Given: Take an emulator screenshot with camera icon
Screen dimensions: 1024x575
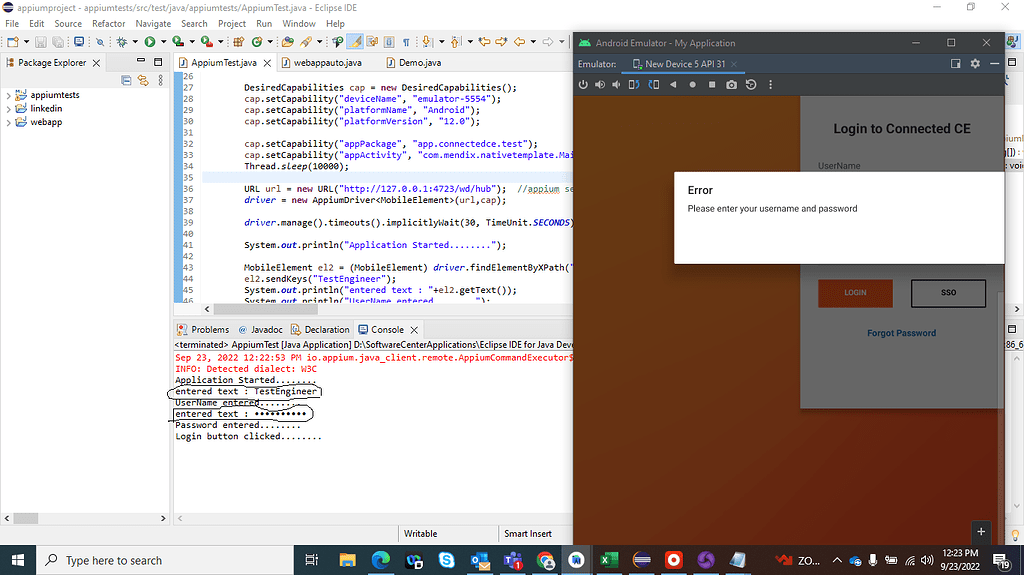Looking at the screenshot, I should [731, 85].
